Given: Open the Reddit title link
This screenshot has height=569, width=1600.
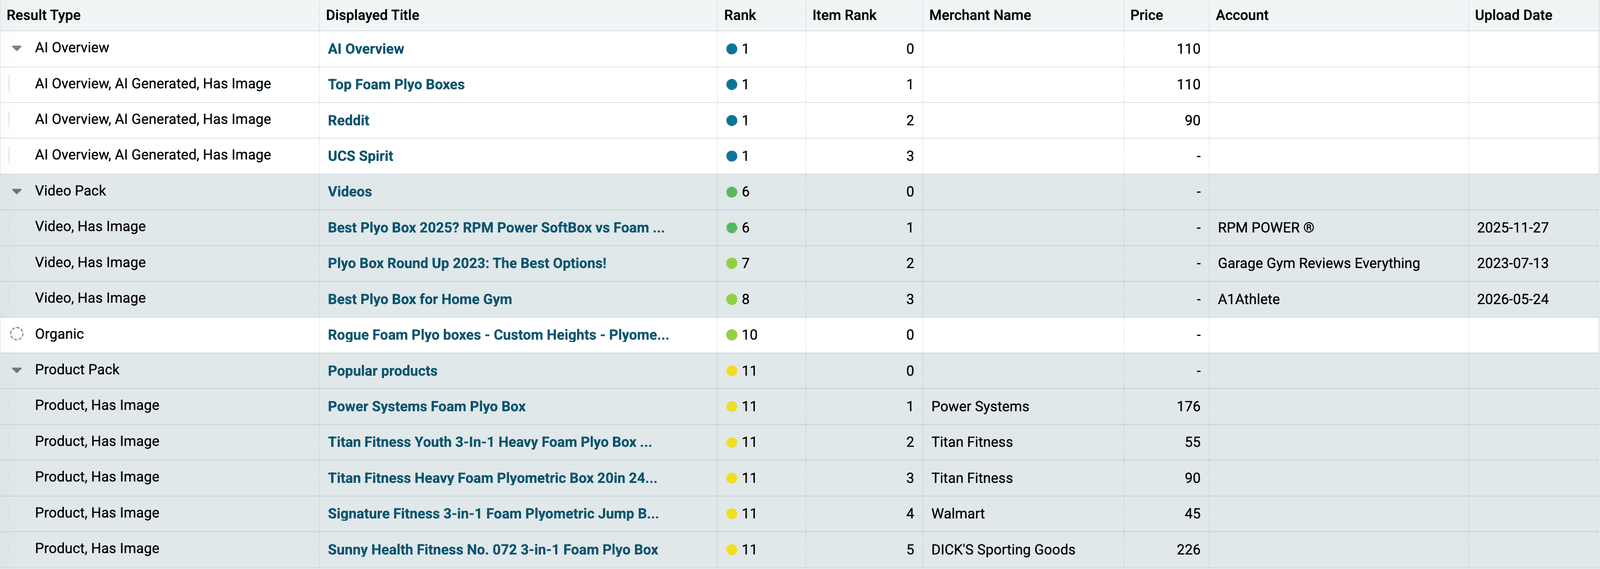Looking at the screenshot, I should pyautogui.click(x=349, y=120).
